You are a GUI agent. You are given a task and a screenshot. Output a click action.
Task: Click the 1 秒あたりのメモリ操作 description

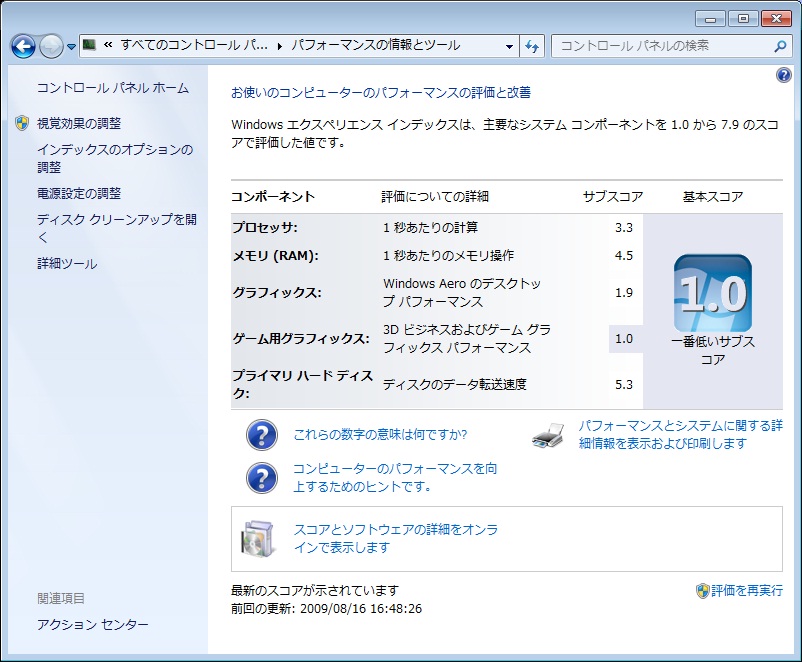coord(448,255)
